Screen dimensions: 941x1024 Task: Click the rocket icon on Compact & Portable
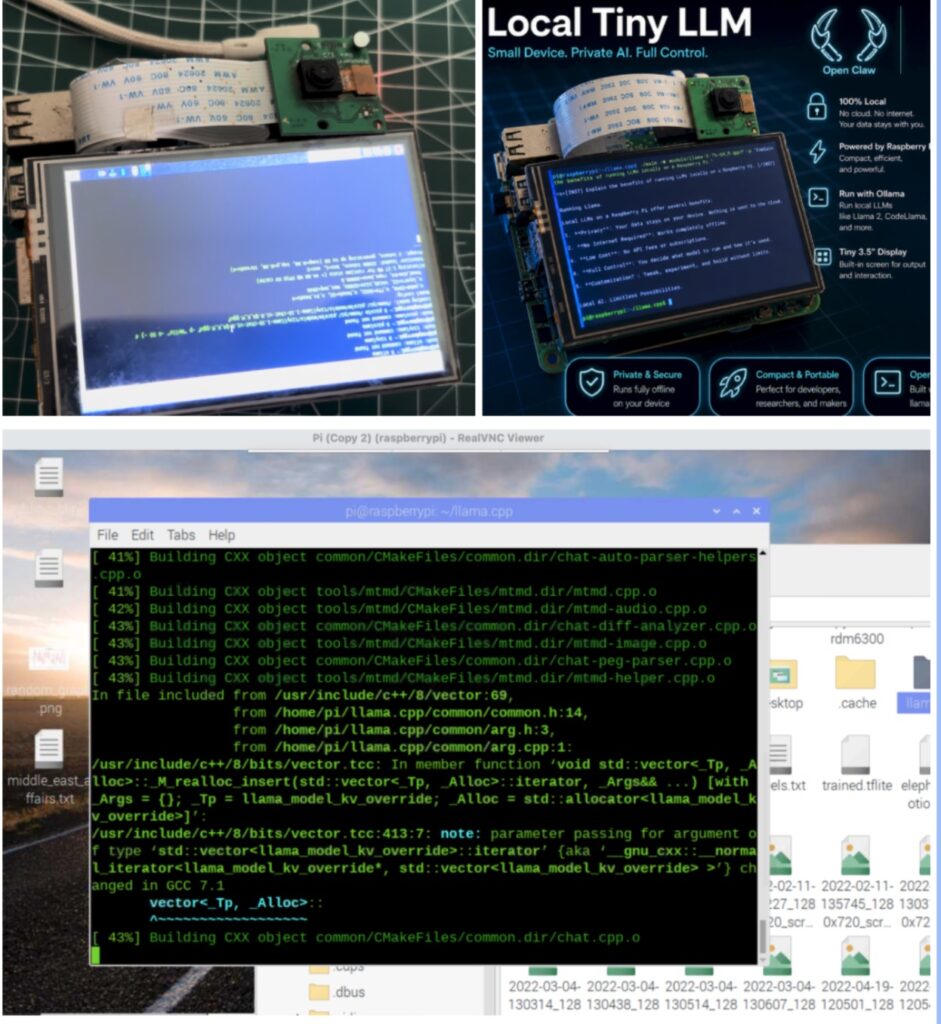pyautogui.click(x=733, y=383)
